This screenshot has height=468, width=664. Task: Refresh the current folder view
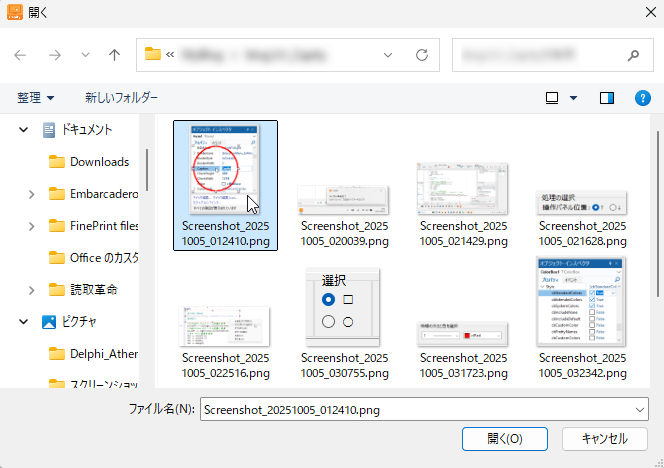pyautogui.click(x=421, y=54)
